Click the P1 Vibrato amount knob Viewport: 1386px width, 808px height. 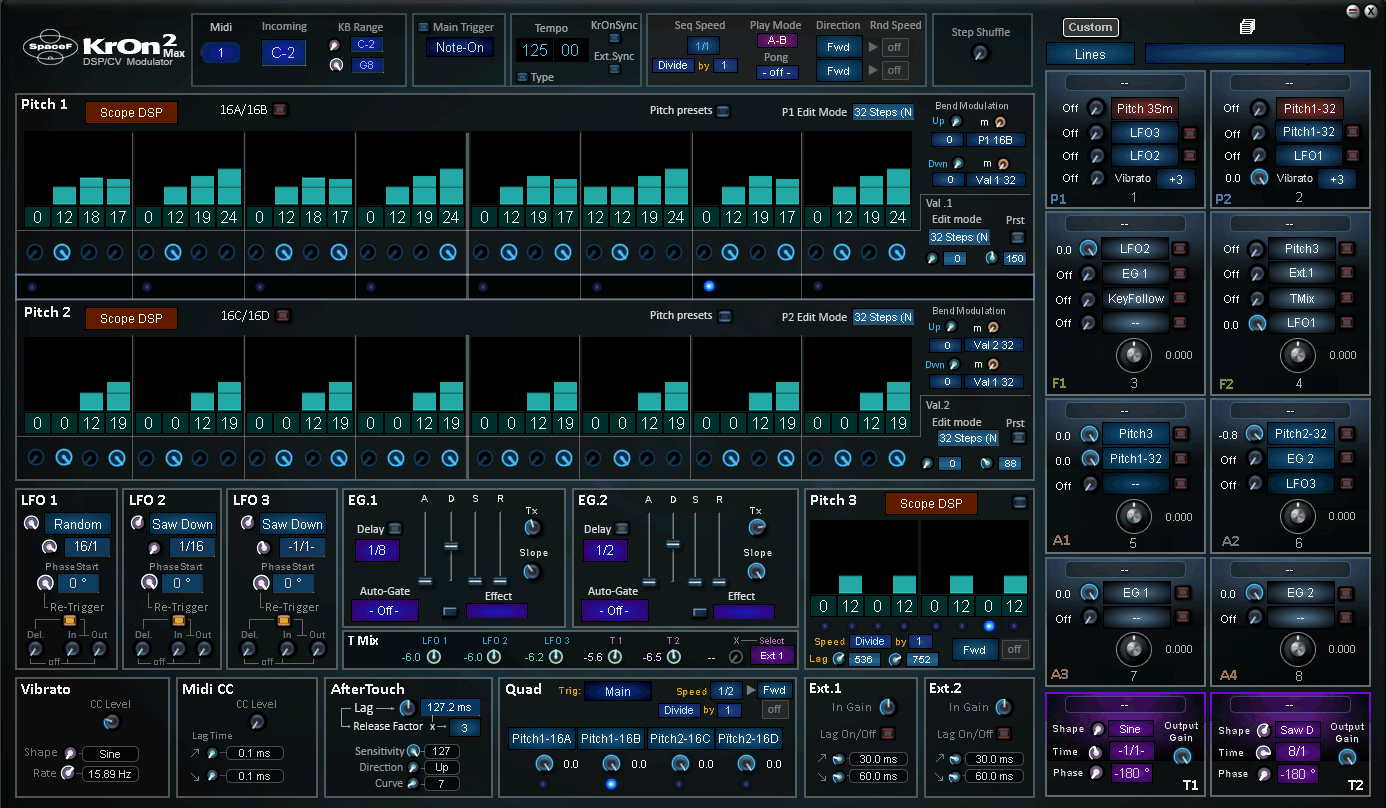(x=1096, y=179)
